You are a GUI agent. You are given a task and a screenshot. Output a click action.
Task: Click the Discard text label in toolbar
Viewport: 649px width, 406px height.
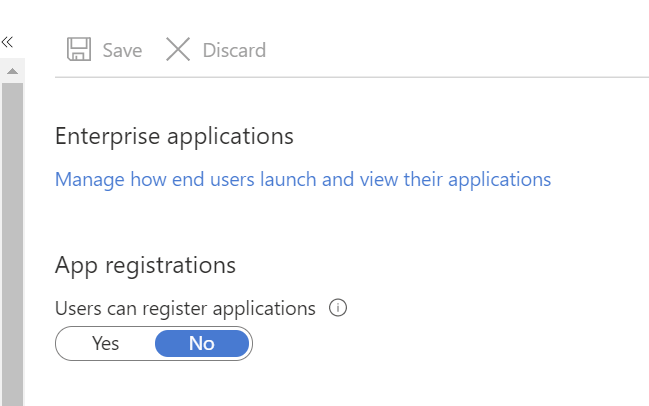click(x=234, y=50)
